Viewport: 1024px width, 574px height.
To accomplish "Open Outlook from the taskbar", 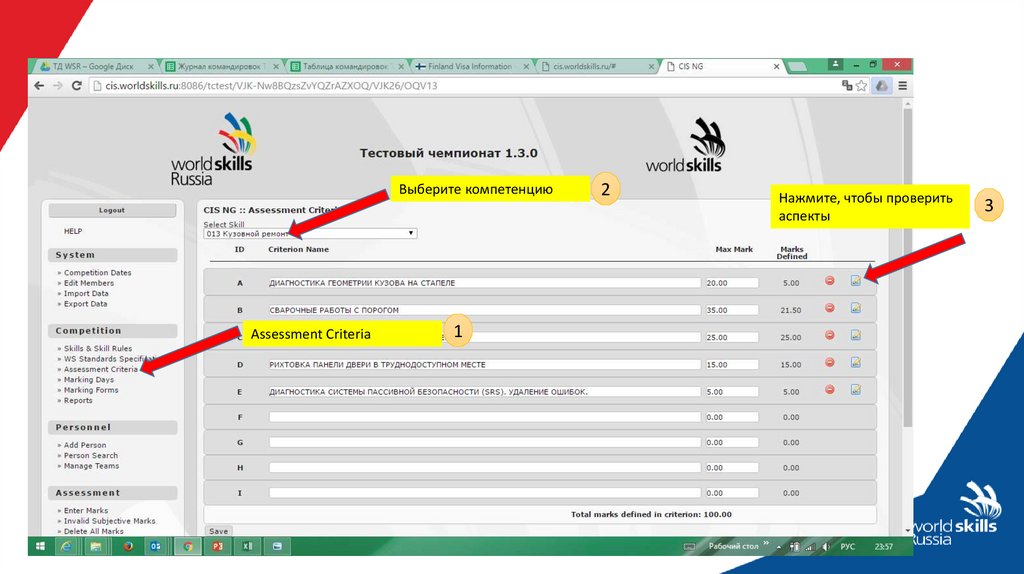I will coord(155,547).
